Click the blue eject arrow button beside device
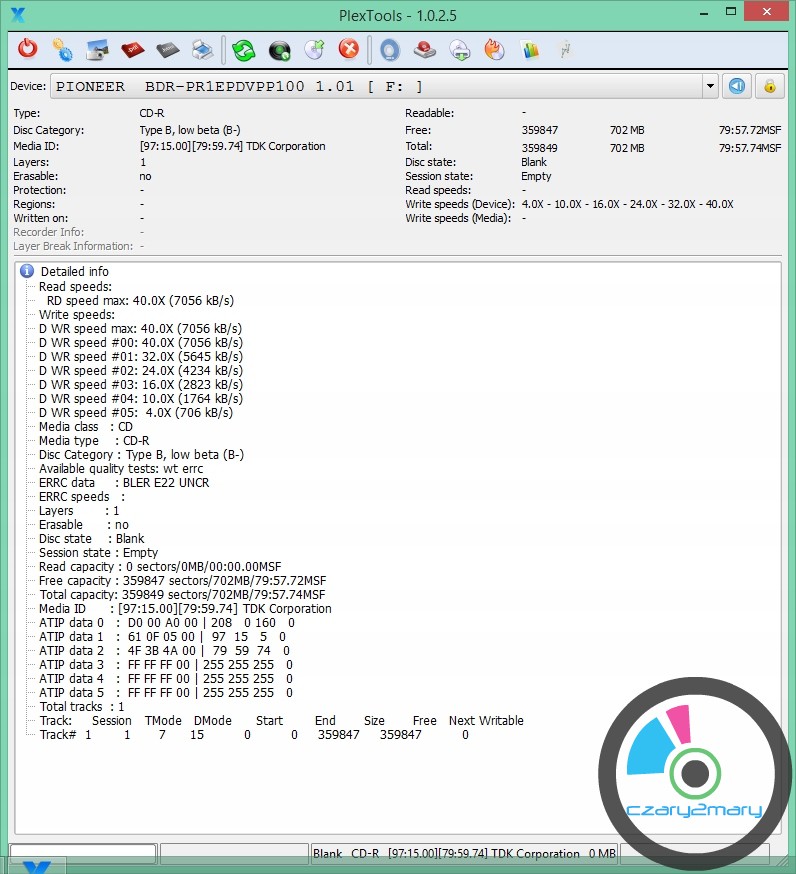The image size is (796, 874). pyautogui.click(x=737, y=86)
